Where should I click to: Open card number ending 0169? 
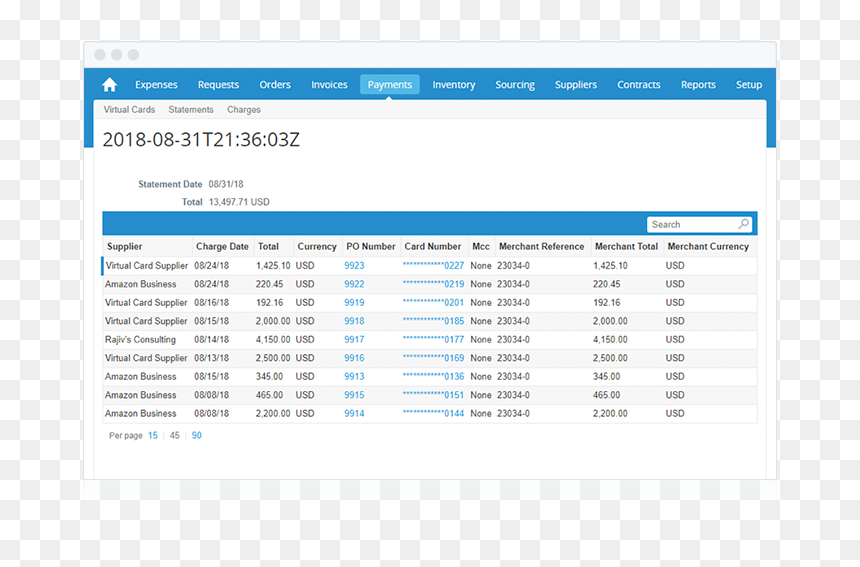pyautogui.click(x=433, y=358)
